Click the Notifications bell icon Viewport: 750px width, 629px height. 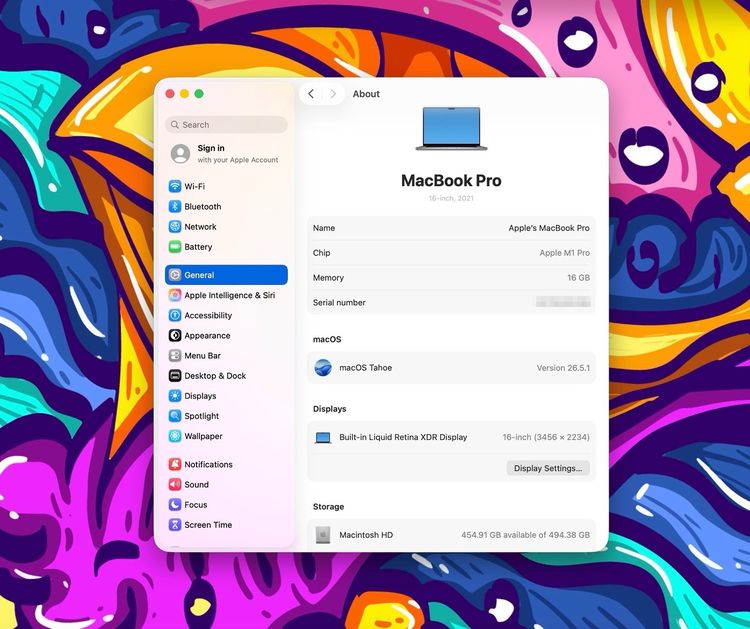point(175,463)
